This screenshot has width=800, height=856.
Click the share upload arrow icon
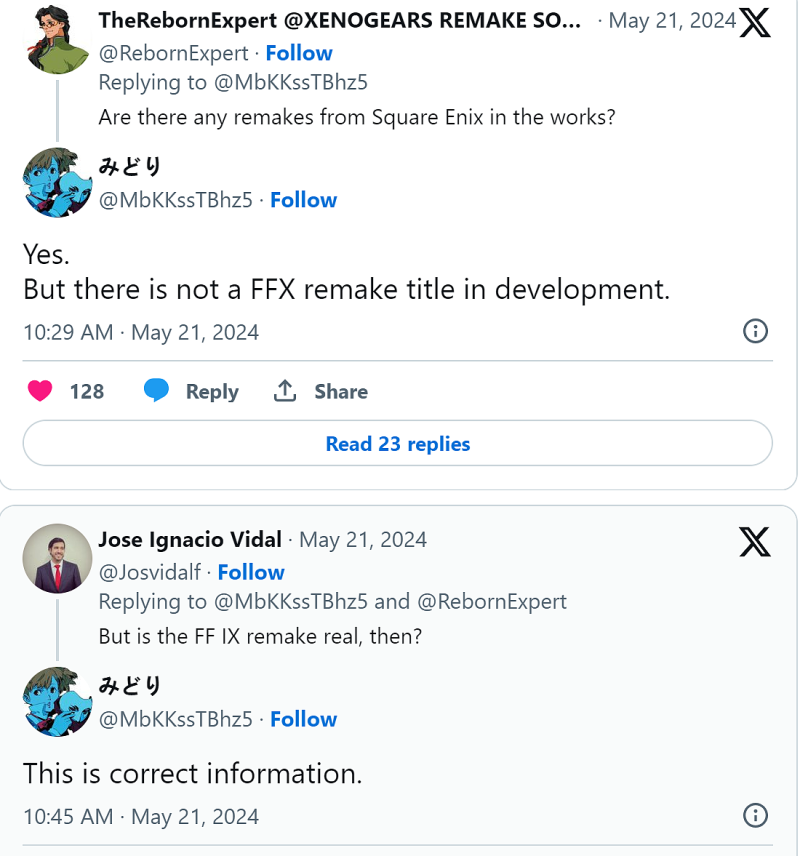click(x=285, y=391)
